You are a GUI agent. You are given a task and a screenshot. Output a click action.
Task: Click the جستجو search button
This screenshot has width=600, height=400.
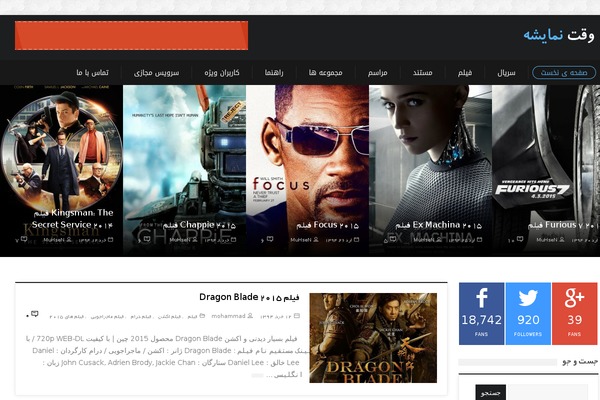(x=491, y=393)
